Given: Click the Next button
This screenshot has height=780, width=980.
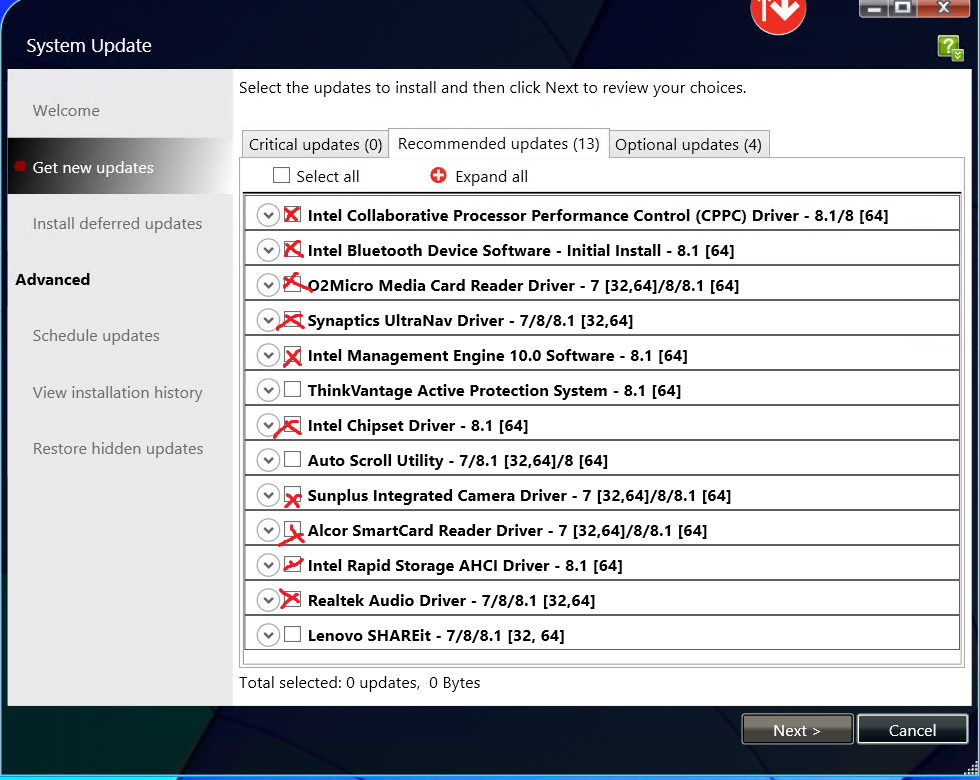Looking at the screenshot, I should [797, 729].
